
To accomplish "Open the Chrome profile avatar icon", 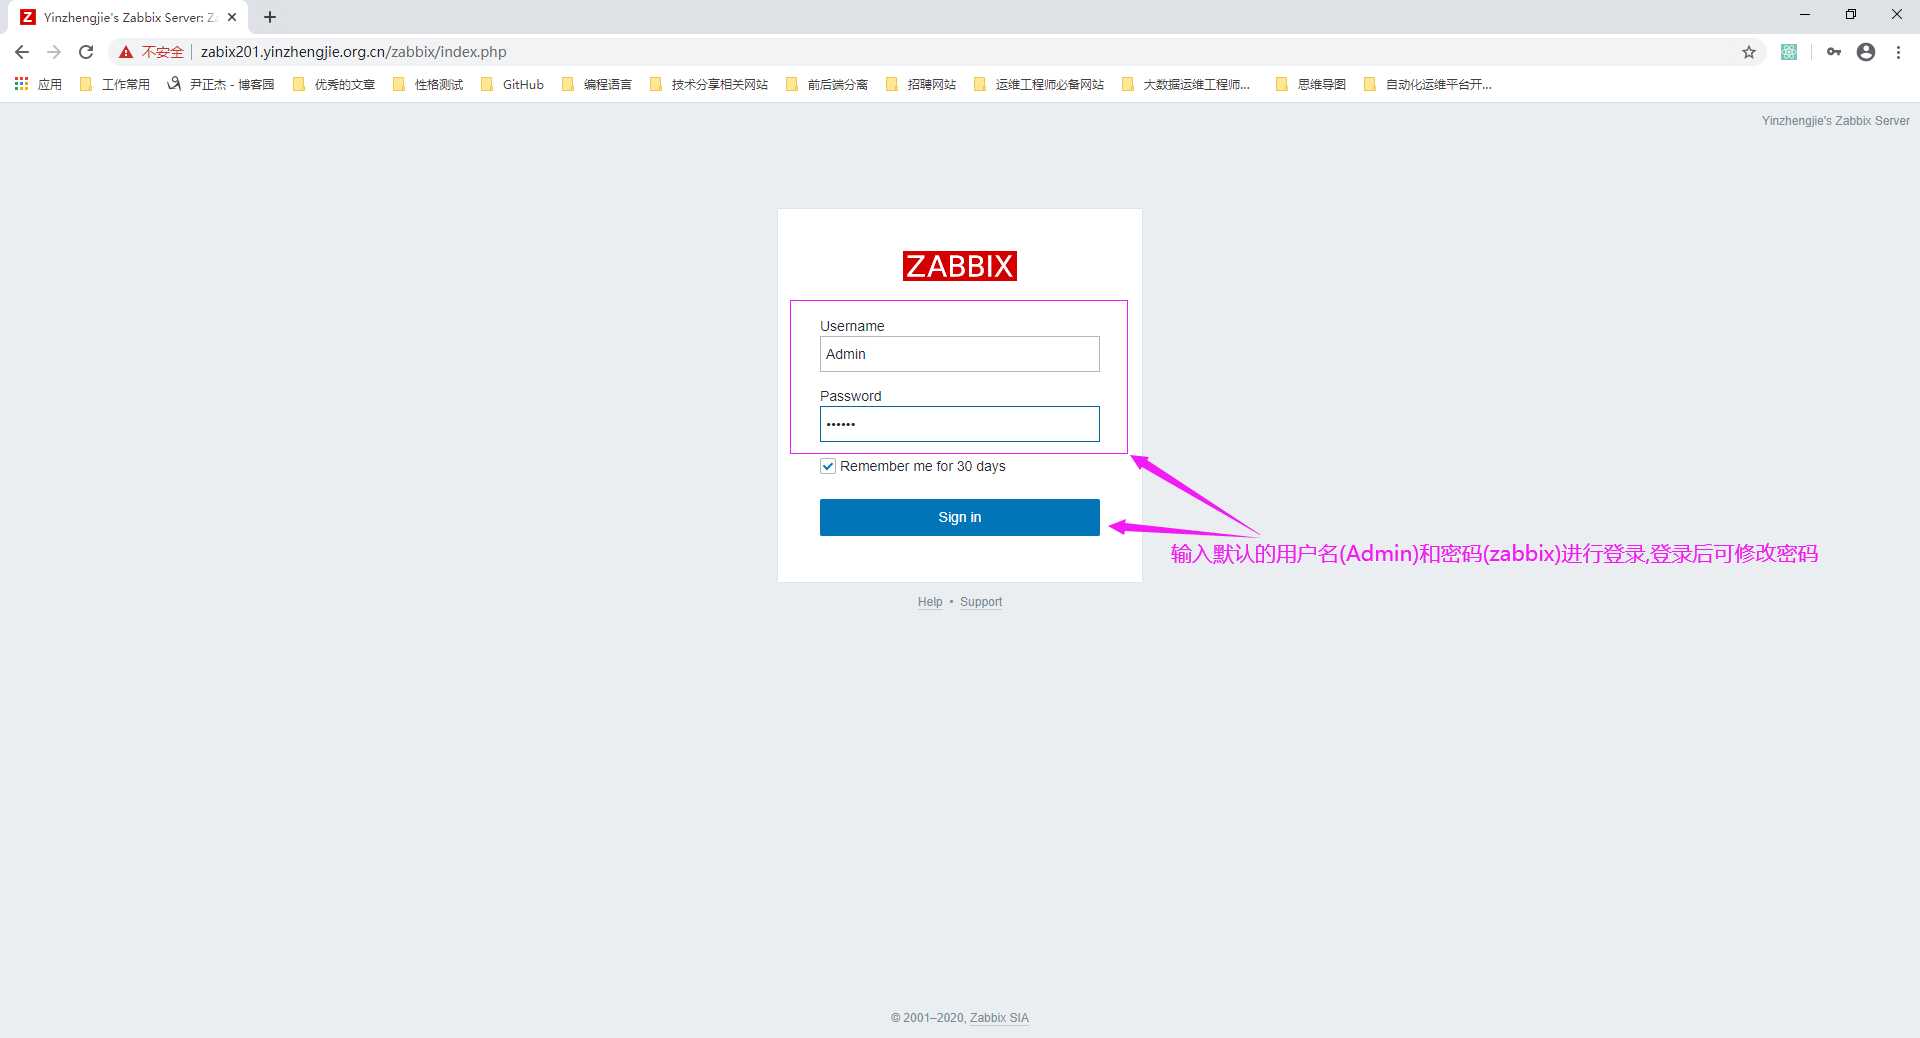I will click(1866, 52).
